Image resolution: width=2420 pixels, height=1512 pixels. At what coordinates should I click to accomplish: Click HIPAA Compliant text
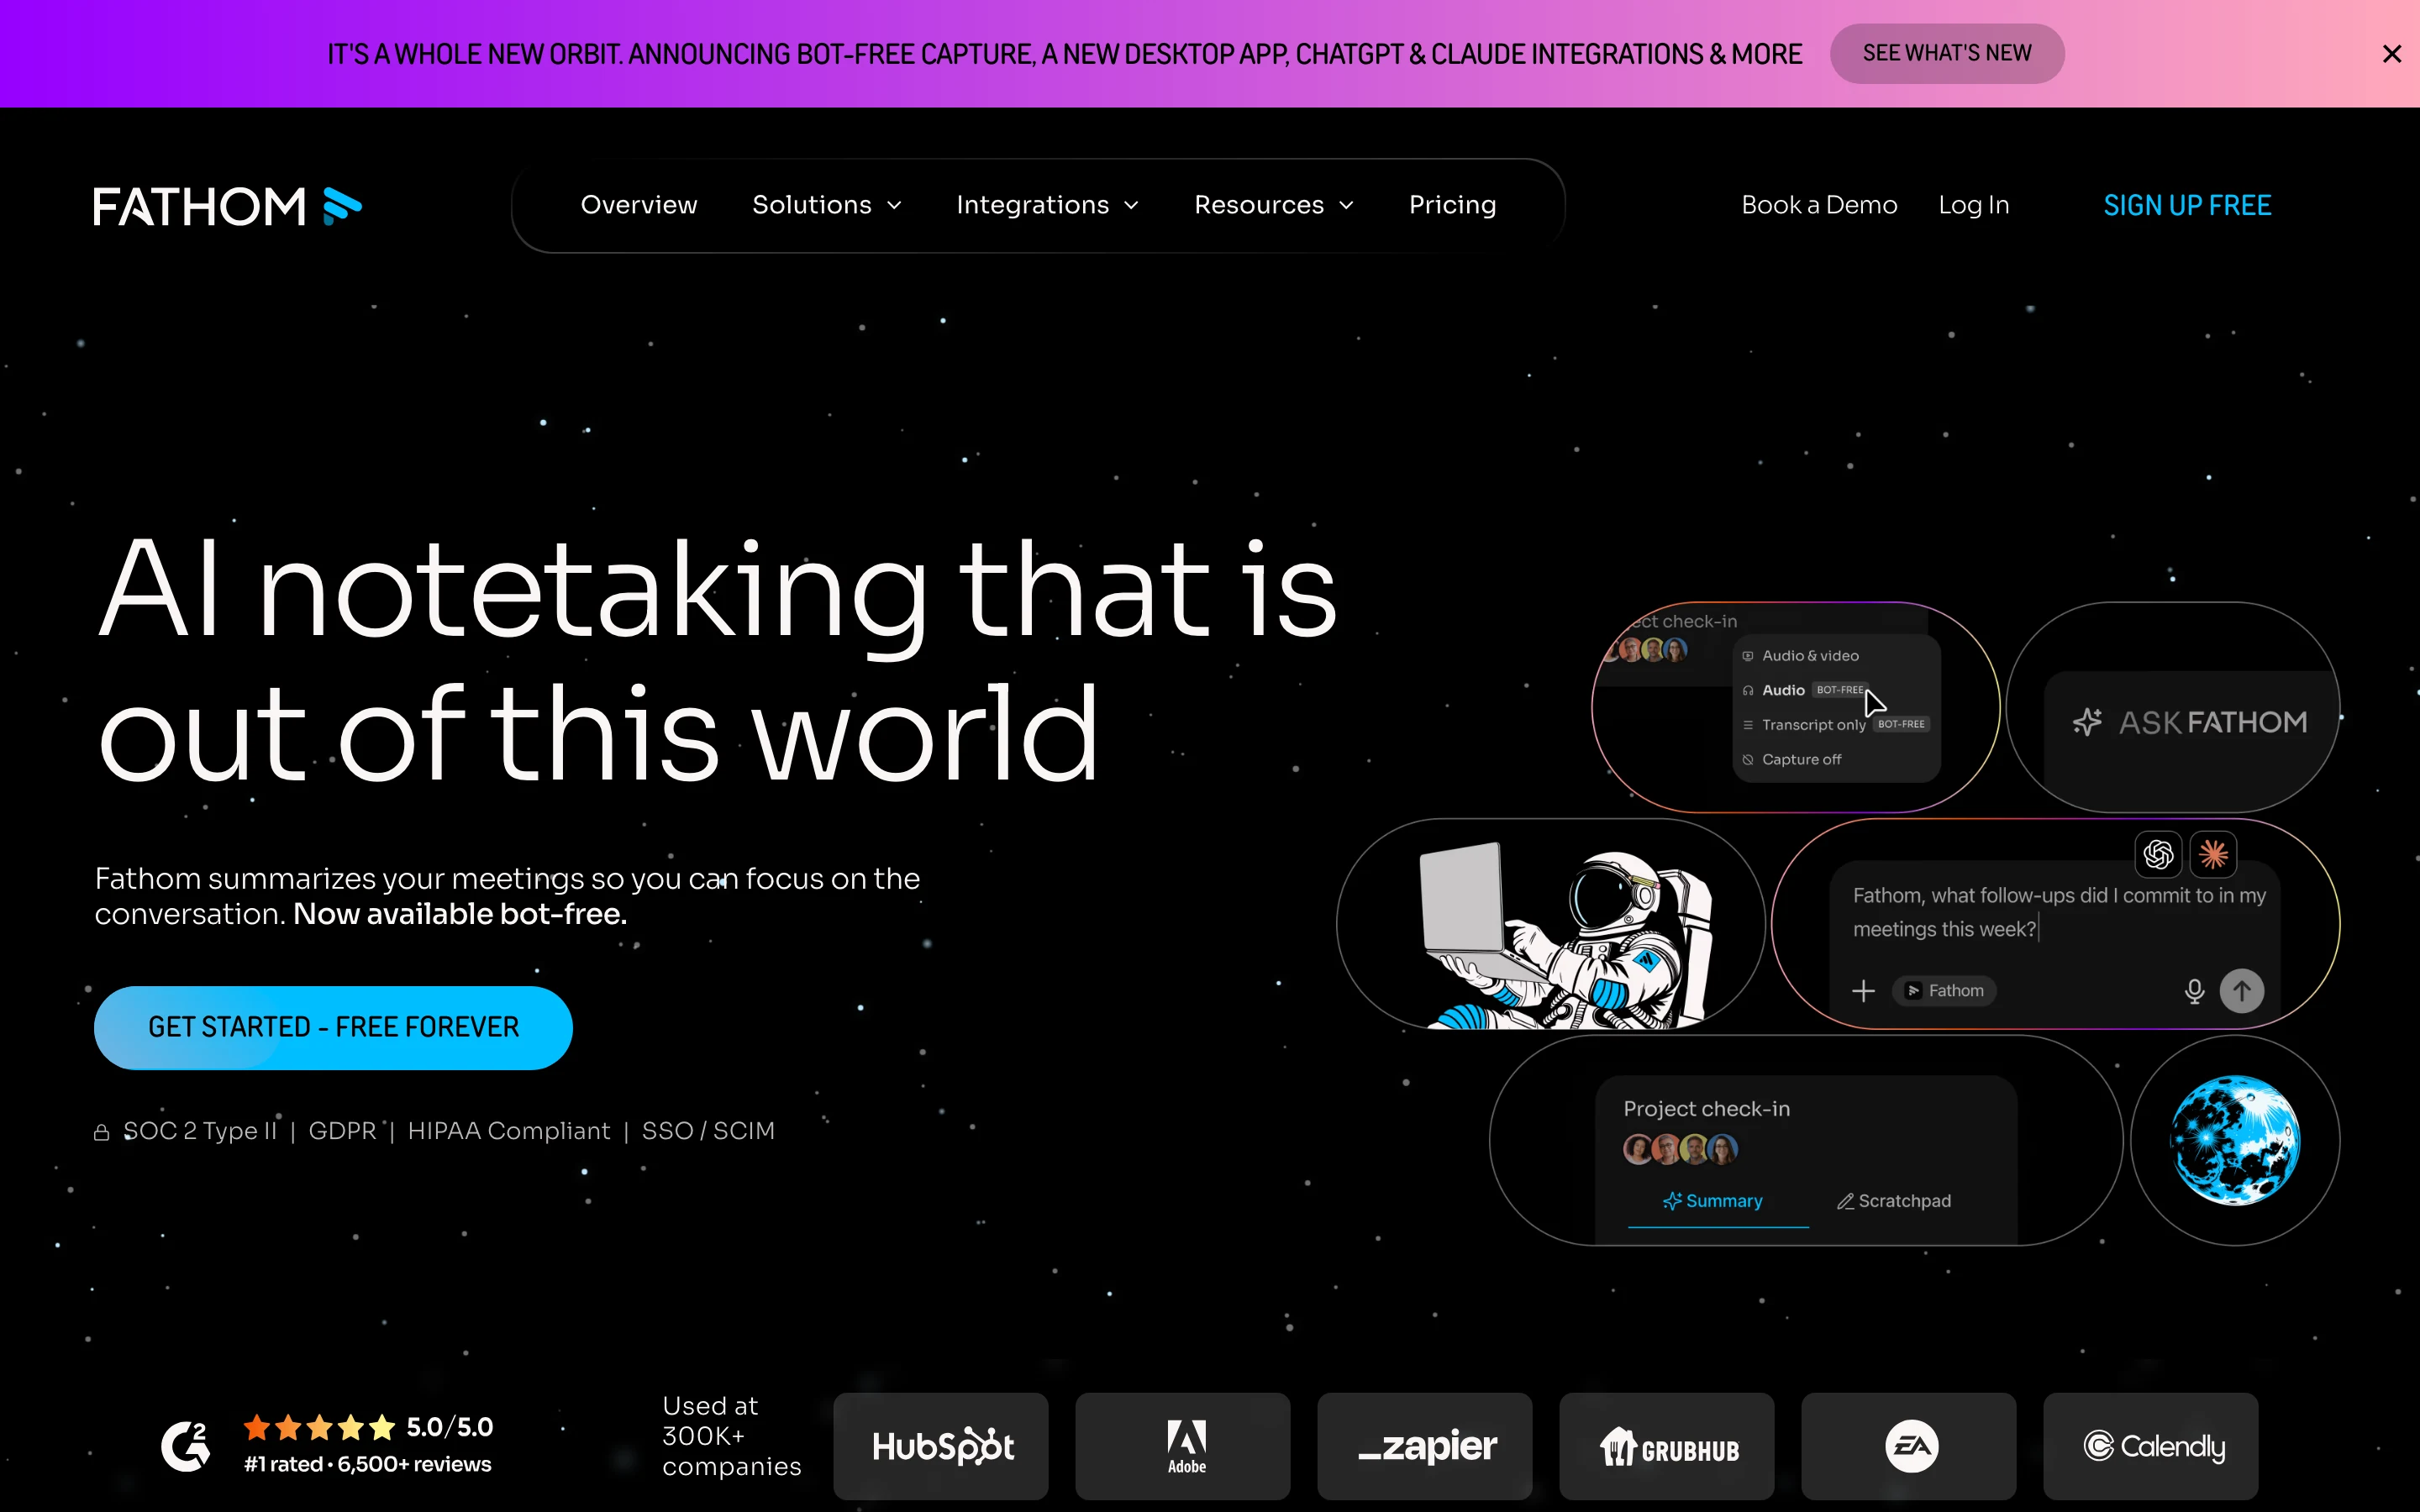point(509,1131)
